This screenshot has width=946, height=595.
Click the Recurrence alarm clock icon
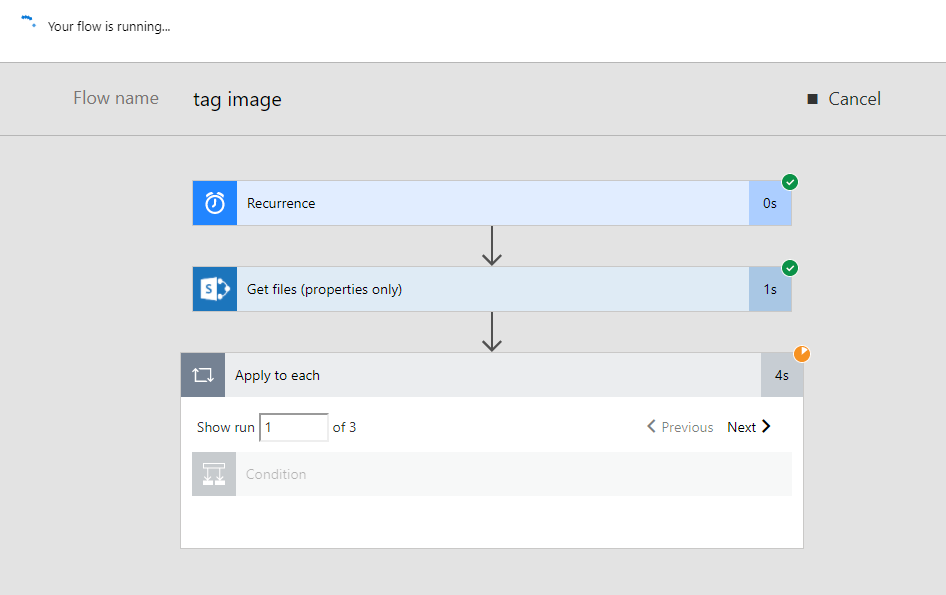(215, 203)
